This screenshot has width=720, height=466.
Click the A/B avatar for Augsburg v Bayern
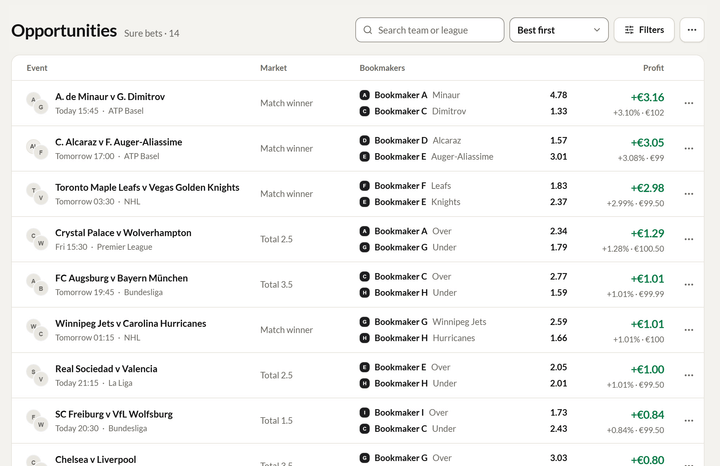pos(37,285)
